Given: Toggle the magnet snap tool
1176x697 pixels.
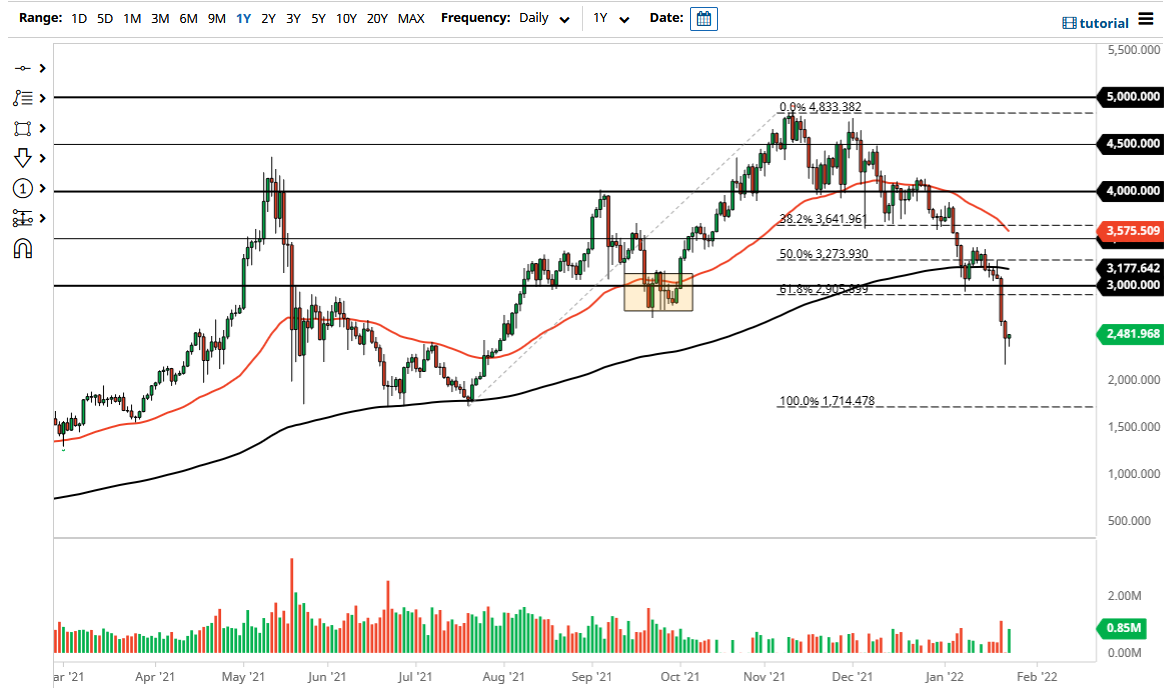Looking at the screenshot, I should pyautogui.click(x=23, y=248).
